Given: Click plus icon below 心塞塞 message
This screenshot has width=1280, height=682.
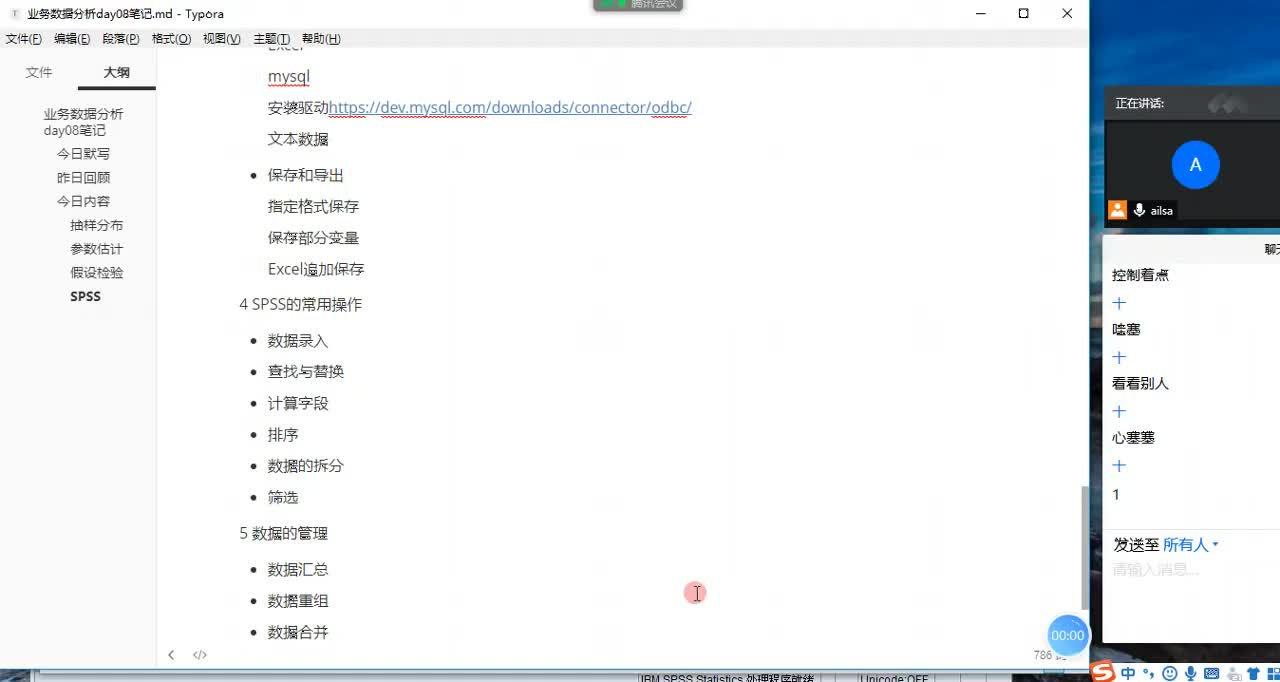Looking at the screenshot, I should point(1119,465).
